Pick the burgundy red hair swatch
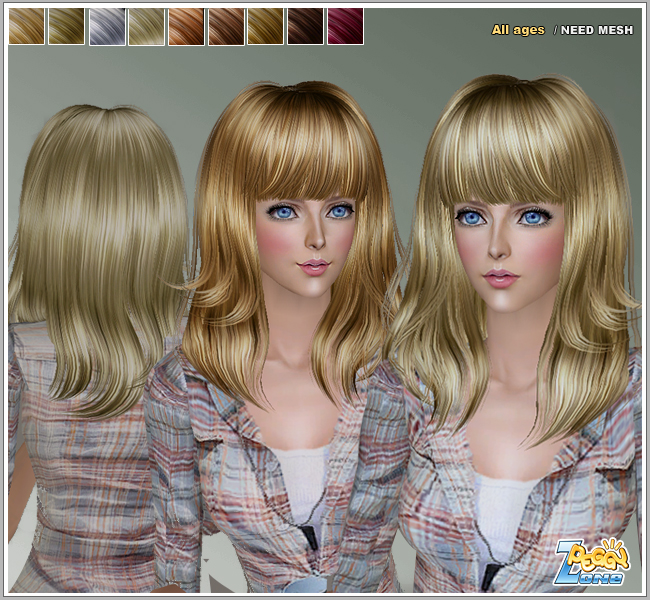The width and height of the screenshot is (650, 600). 345,27
